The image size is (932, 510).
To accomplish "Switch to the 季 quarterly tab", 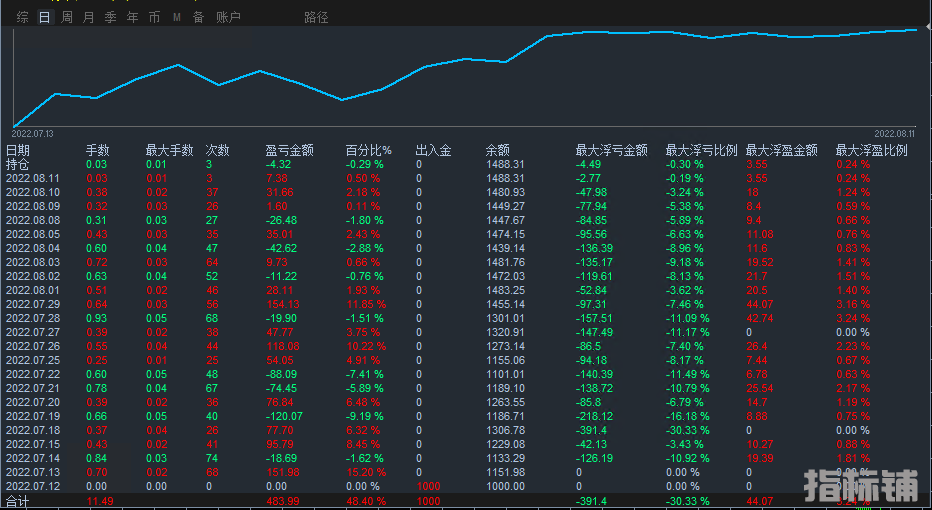I will pyautogui.click(x=111, y=17).
